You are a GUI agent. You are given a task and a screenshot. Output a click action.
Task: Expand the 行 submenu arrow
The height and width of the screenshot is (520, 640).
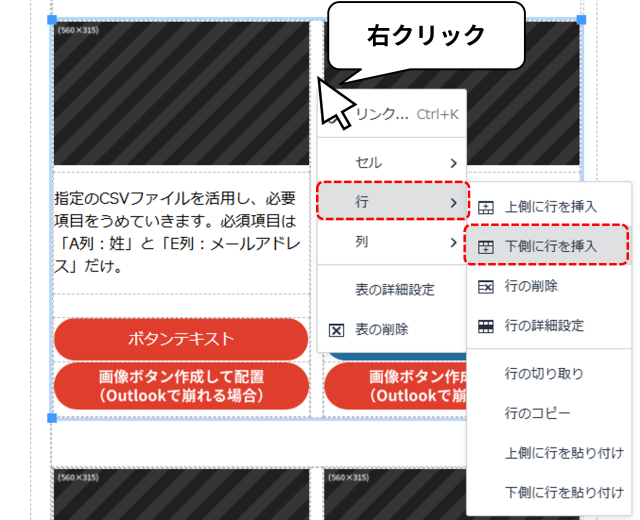coord(453,202)
